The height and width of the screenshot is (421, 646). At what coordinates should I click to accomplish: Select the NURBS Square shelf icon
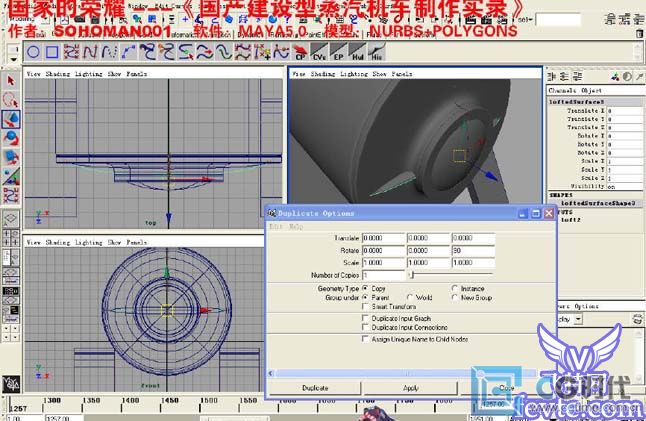click(52, 52)
